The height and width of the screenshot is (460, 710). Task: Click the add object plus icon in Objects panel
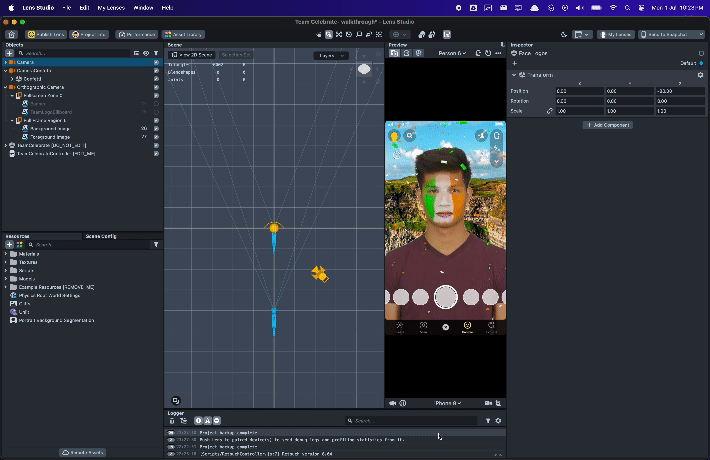[x=9, y=53]
